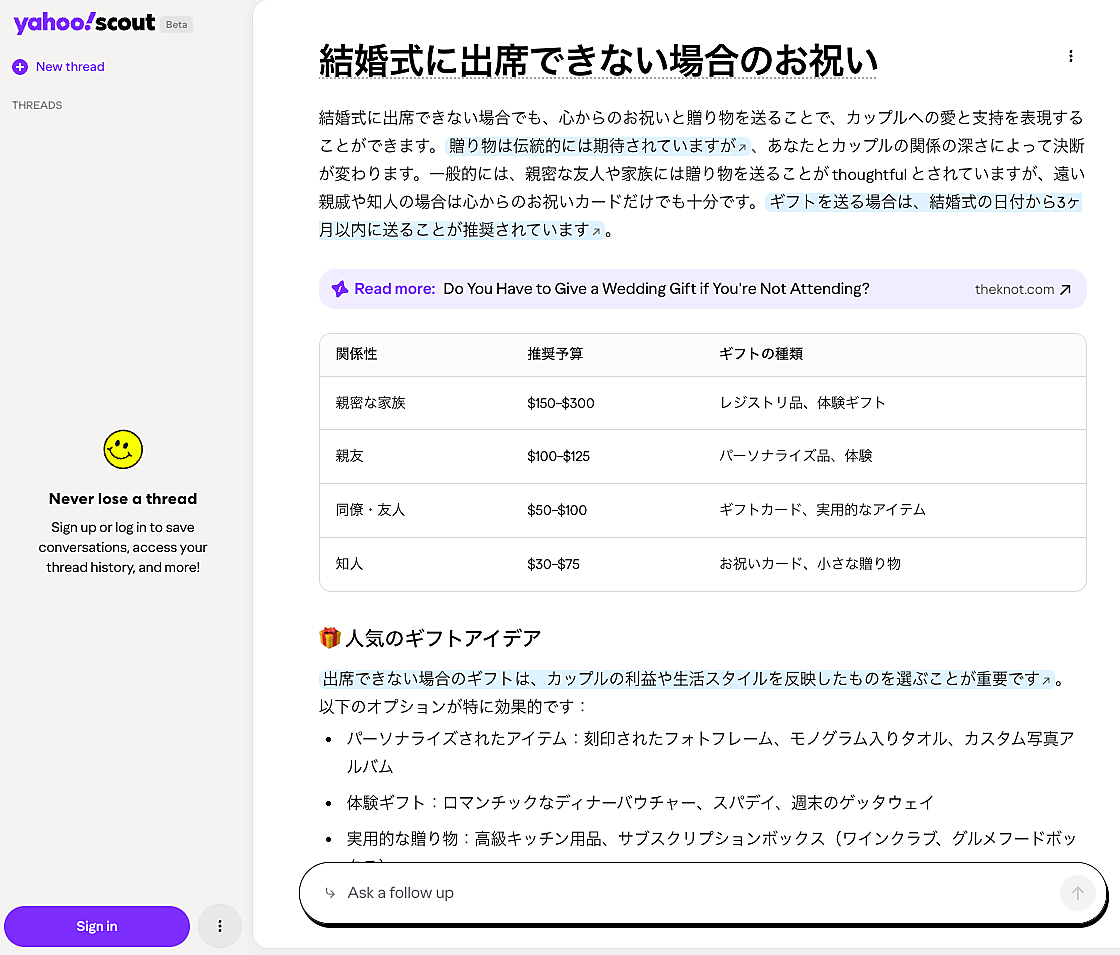This screenshot has height=955, width=1120.
Task: Click the Beta badge next to logo
Action: [176, 24]
